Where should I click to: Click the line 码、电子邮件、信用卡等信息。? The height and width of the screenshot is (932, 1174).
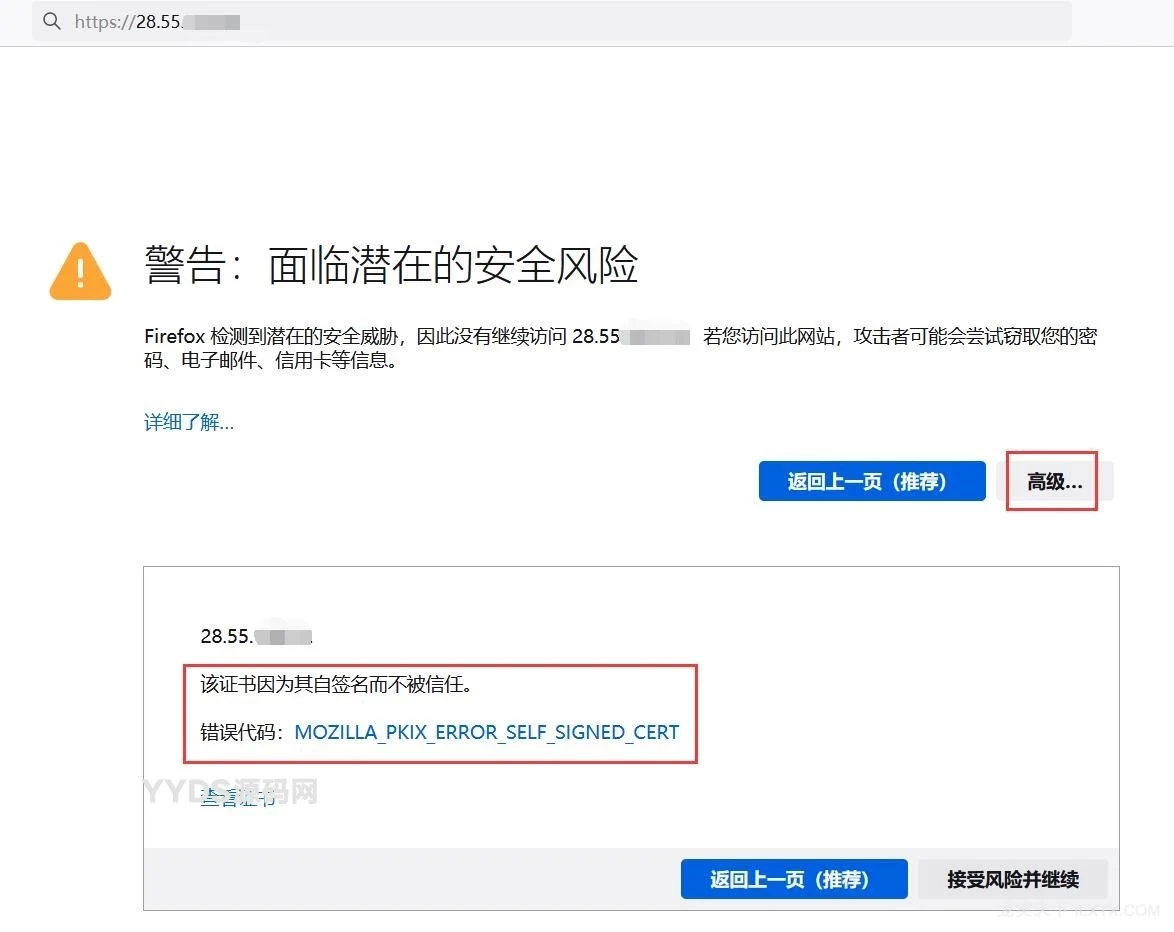point(270,361)
